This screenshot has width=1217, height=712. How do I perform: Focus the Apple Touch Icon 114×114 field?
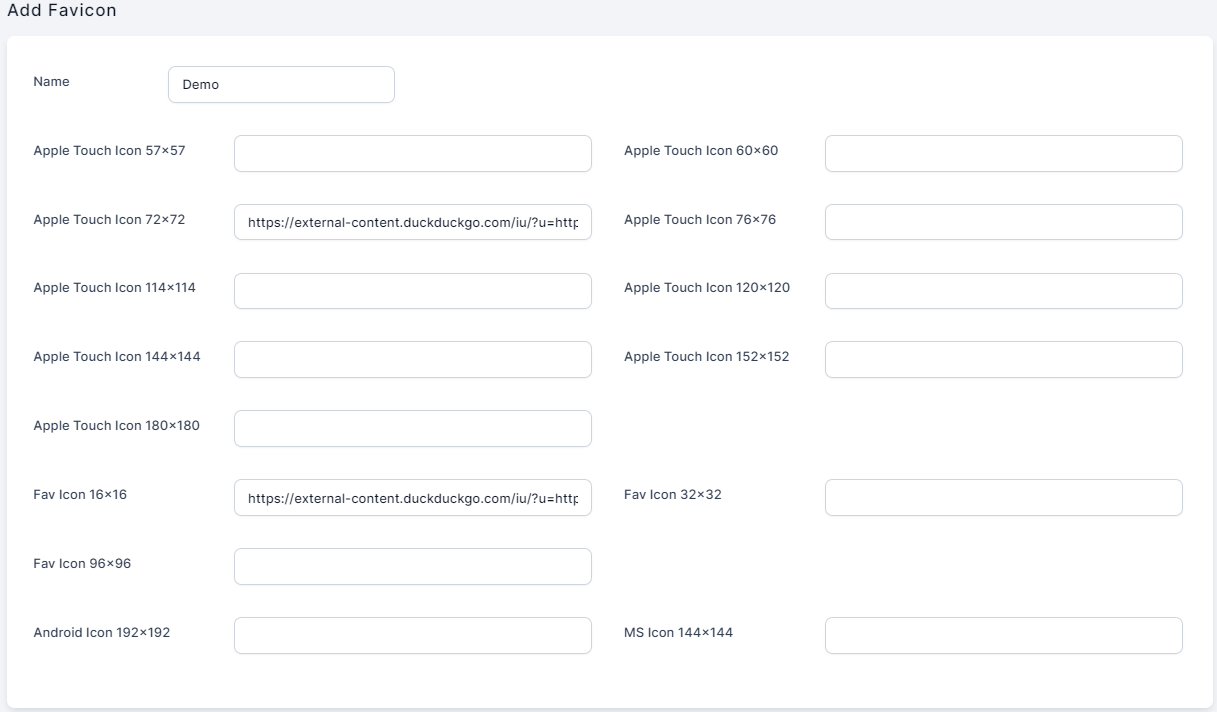[x=412, y=291]
